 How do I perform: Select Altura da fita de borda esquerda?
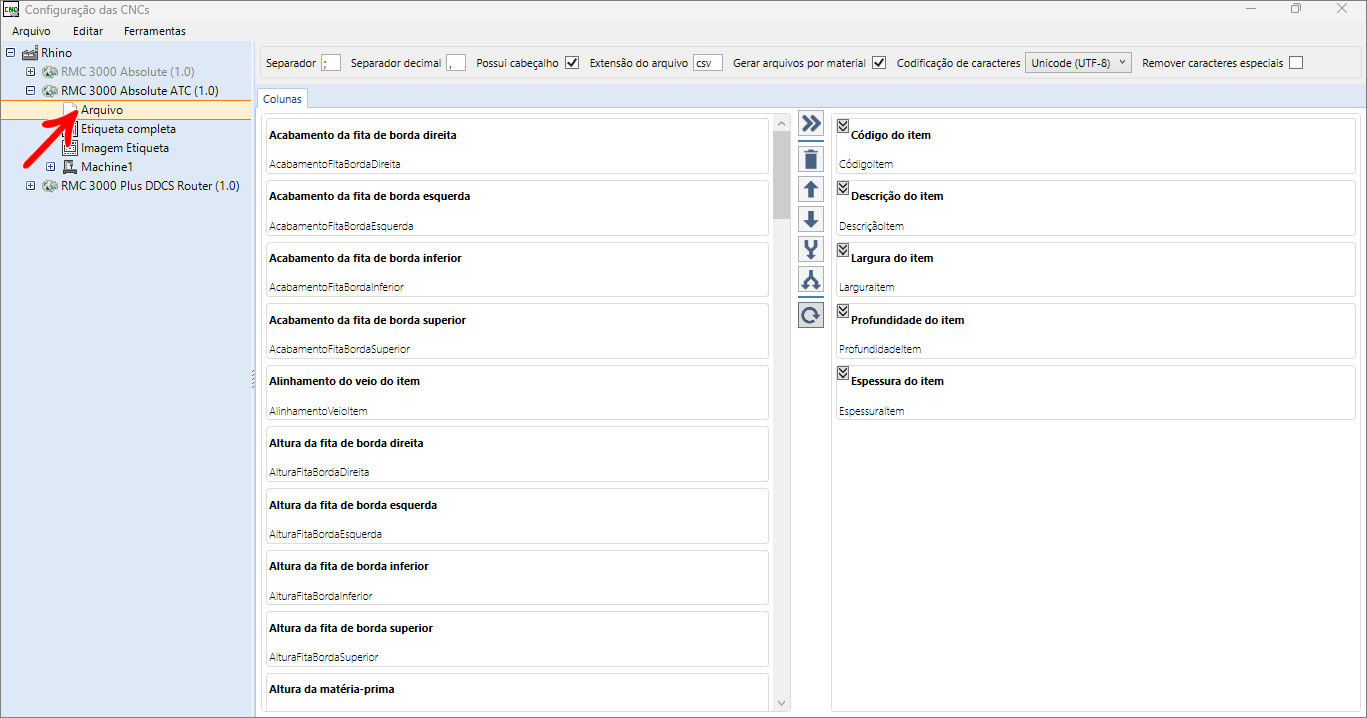[516, 517]
